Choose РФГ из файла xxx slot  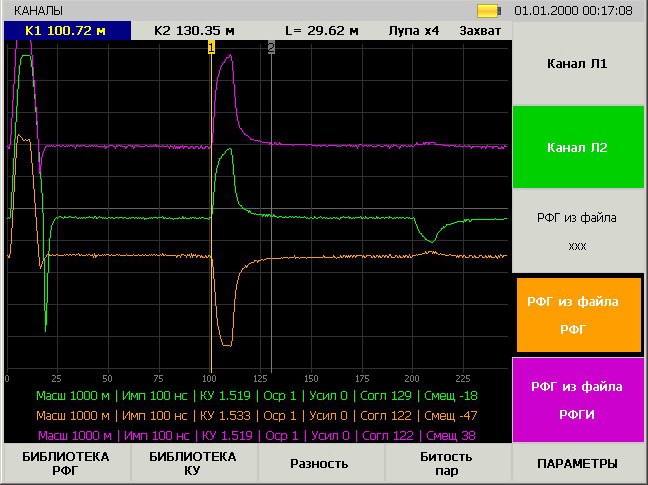coord(578,231)
